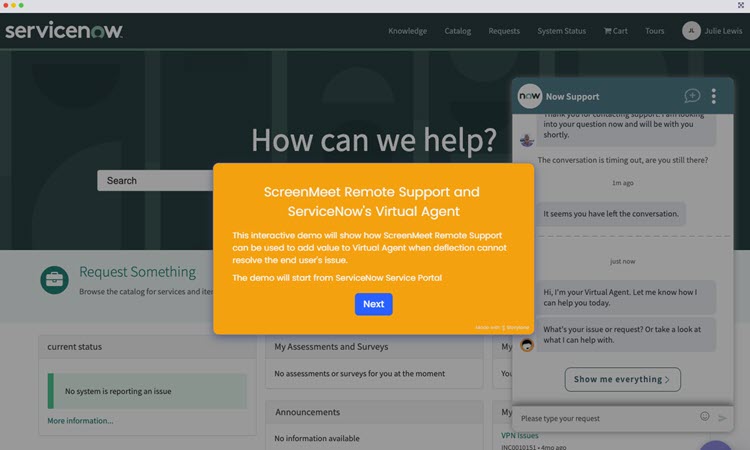Click the macOS green fullscreen window button
Viewport: 750px width, 450px height.
click(x=21, y=5)
